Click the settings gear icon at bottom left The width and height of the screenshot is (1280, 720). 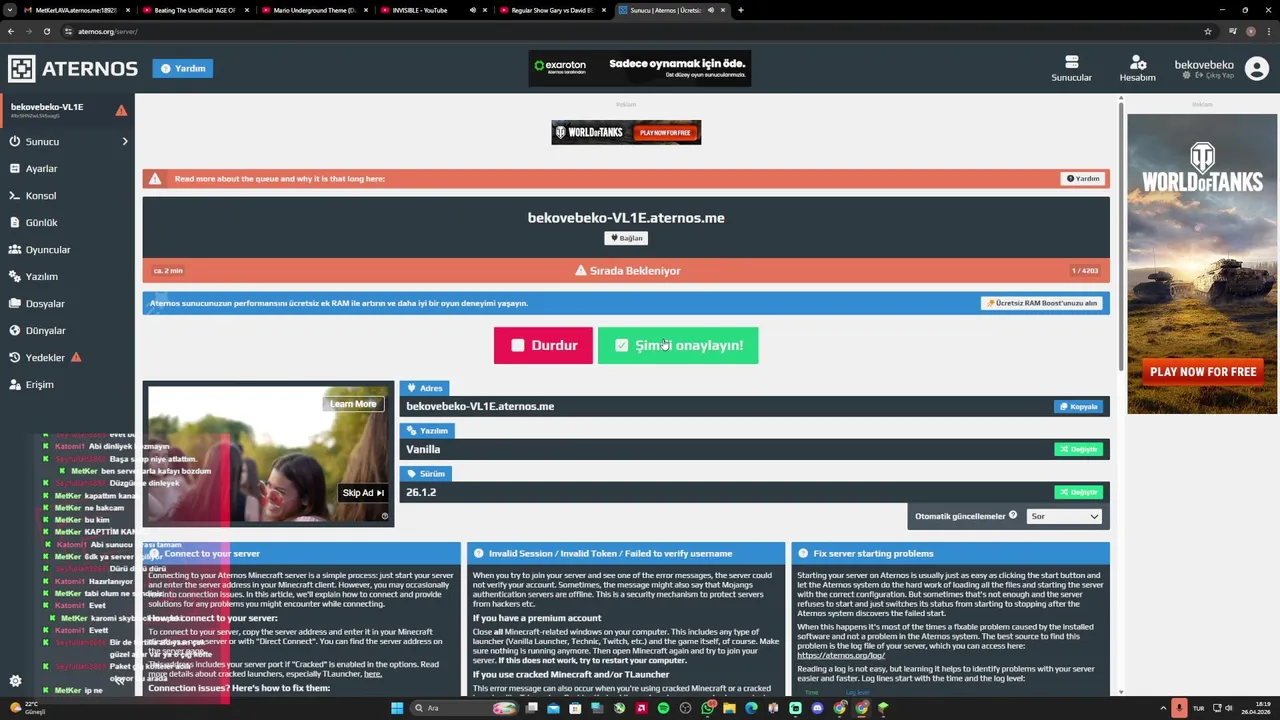click(x=15, y=681)
